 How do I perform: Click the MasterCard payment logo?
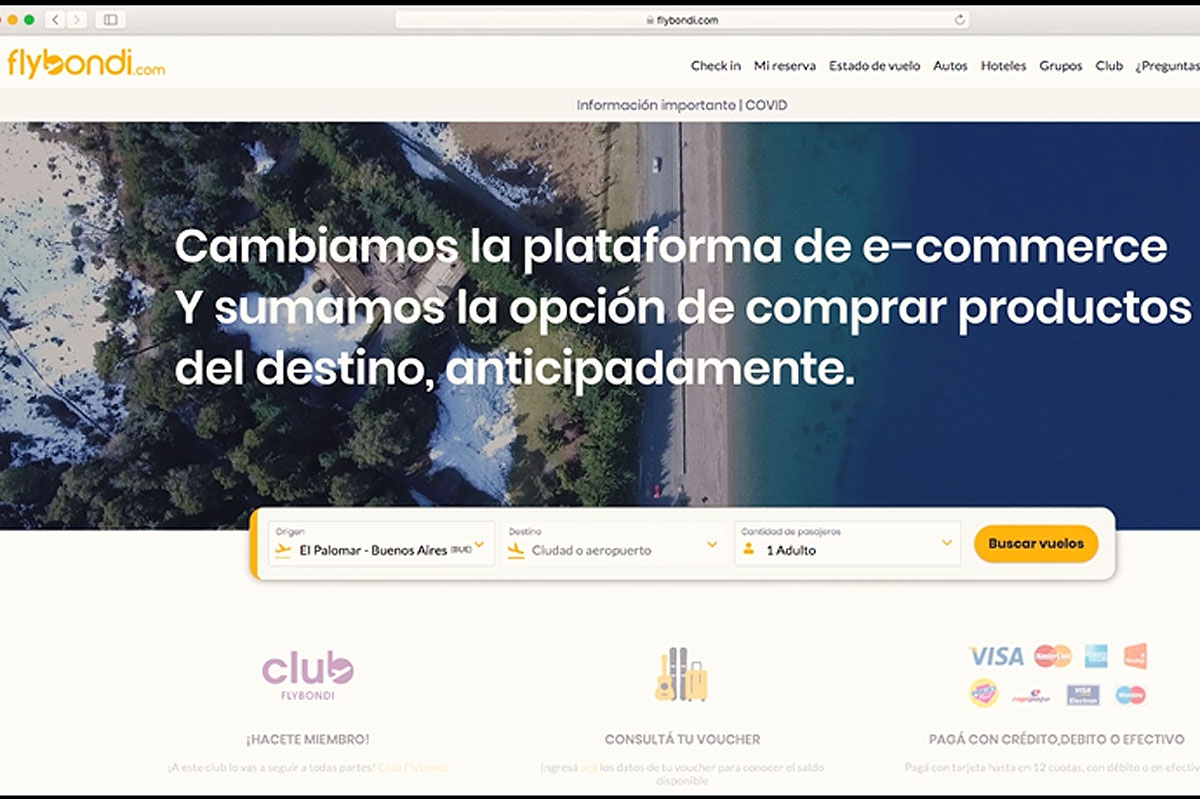1052,657
